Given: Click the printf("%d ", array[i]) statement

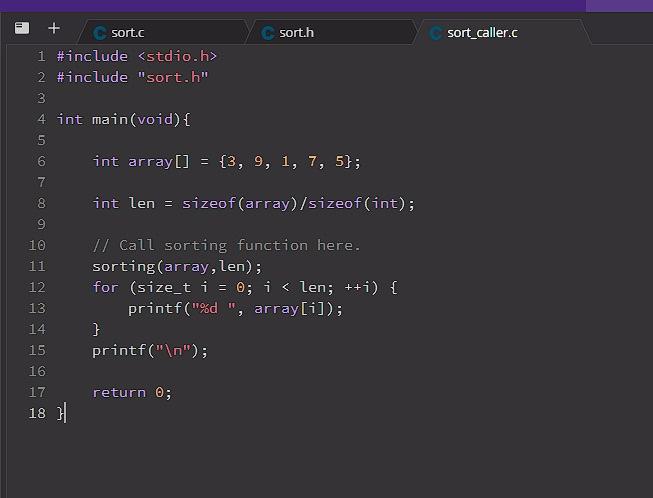Looking at the screenshot, I should pos(235,309).
